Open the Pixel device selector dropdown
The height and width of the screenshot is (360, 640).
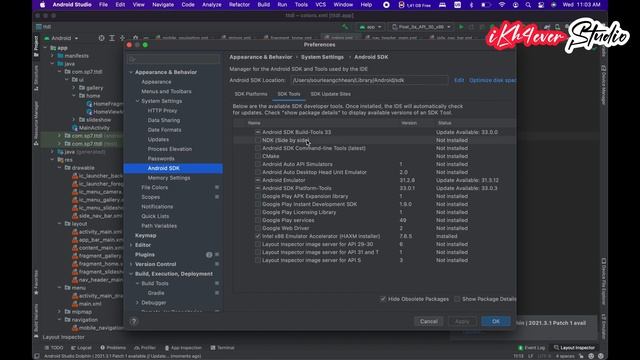(421, 27)
